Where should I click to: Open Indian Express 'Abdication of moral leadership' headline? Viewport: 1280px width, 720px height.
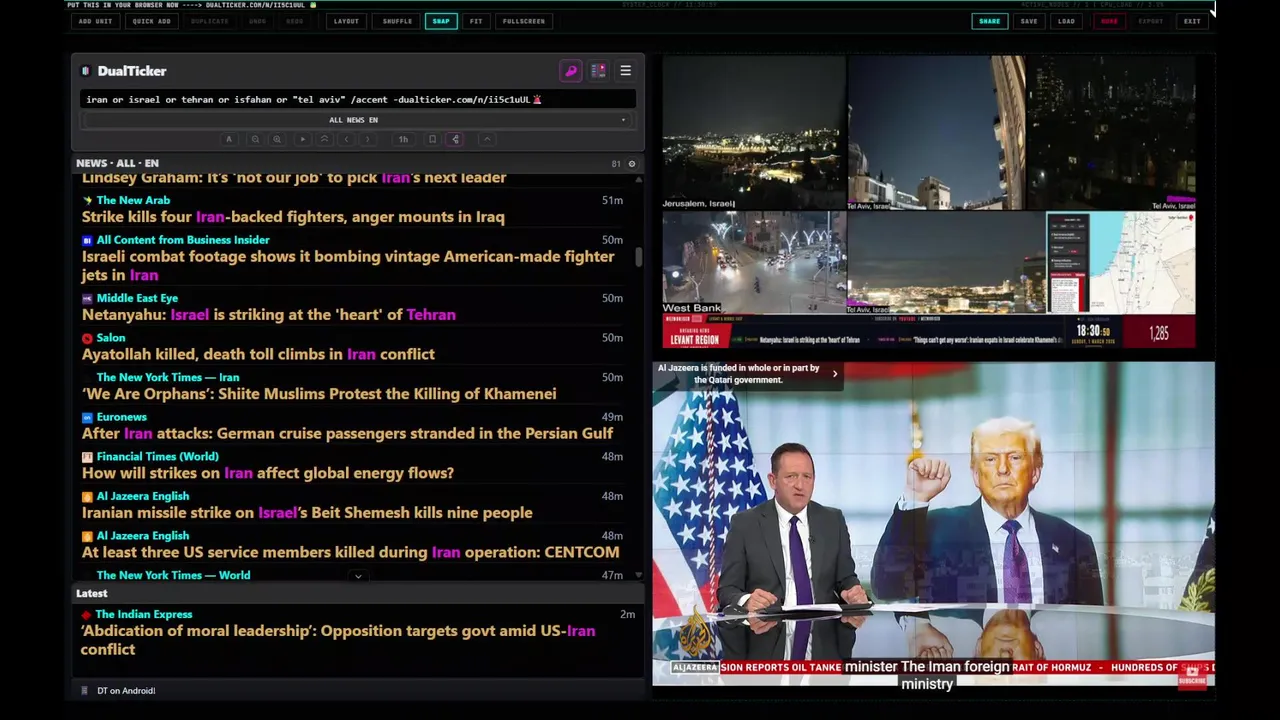338,640
